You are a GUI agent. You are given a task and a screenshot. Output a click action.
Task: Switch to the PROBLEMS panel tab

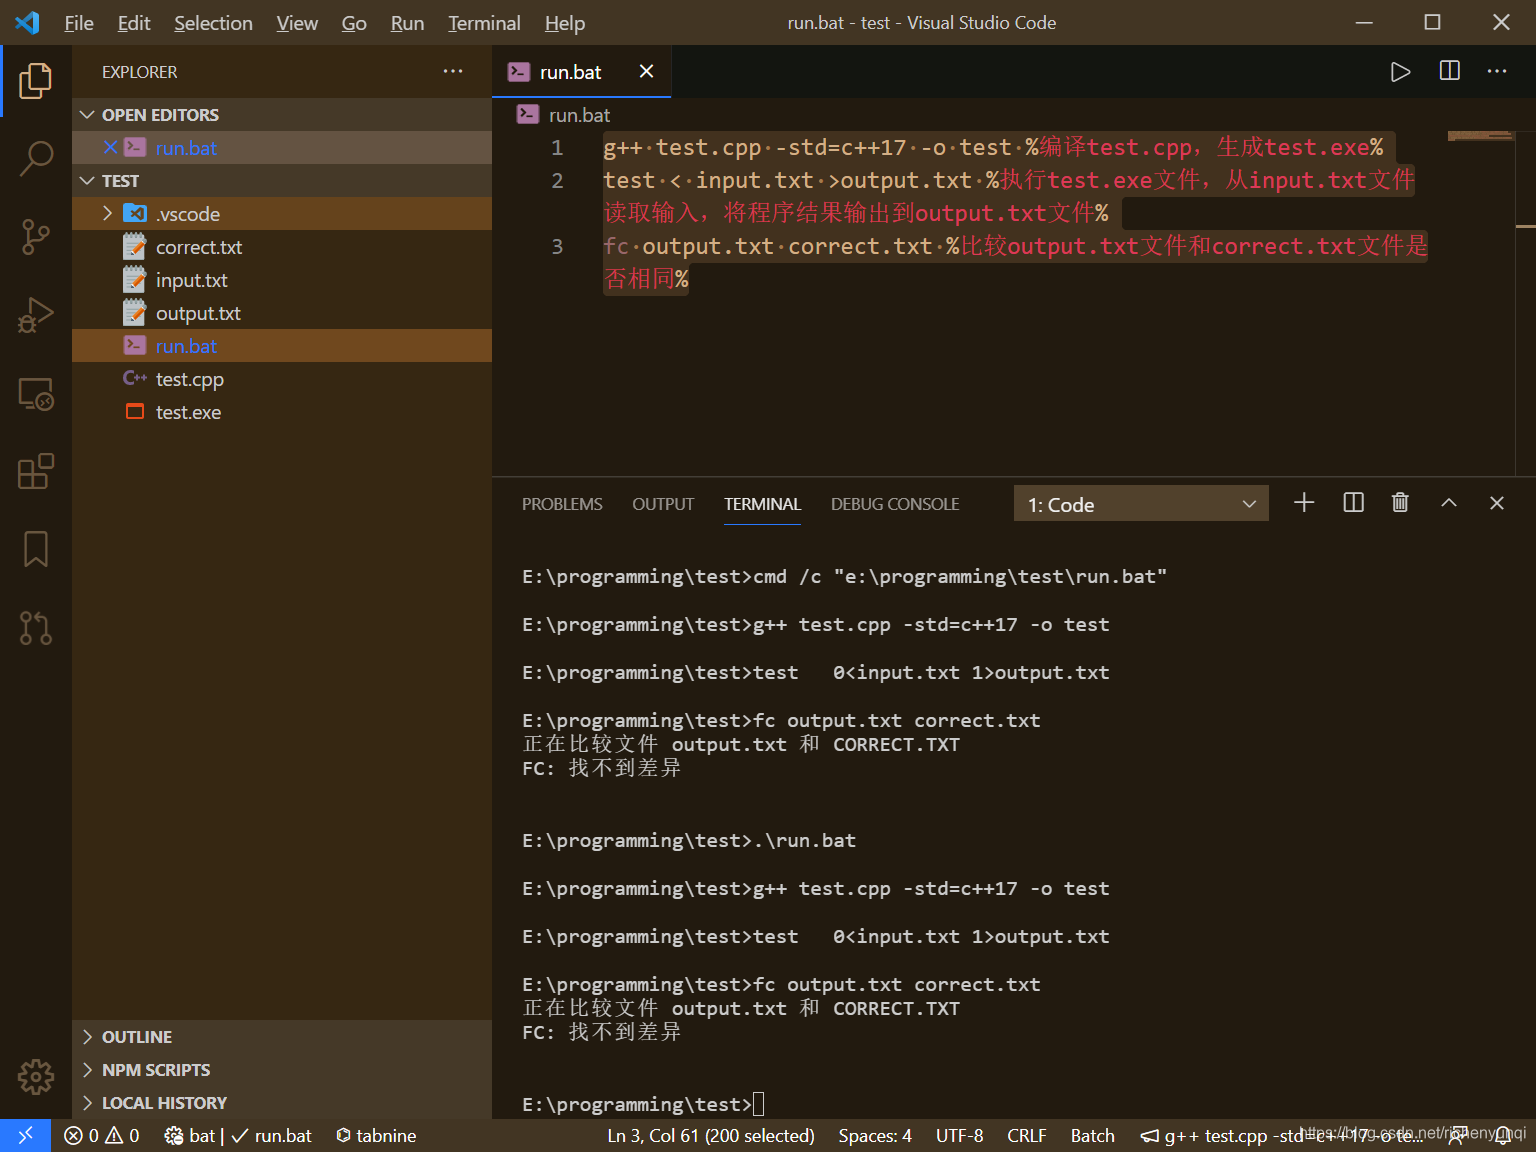click(x=562, y=504)
